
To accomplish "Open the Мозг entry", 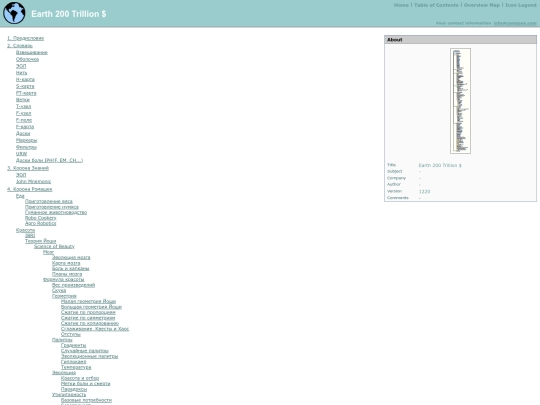I will (48, 252).
